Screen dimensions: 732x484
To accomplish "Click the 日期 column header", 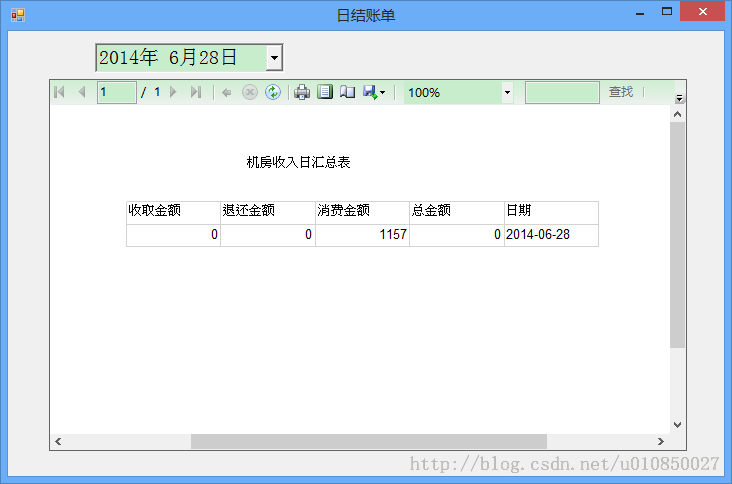I will [x=551, y=213].
